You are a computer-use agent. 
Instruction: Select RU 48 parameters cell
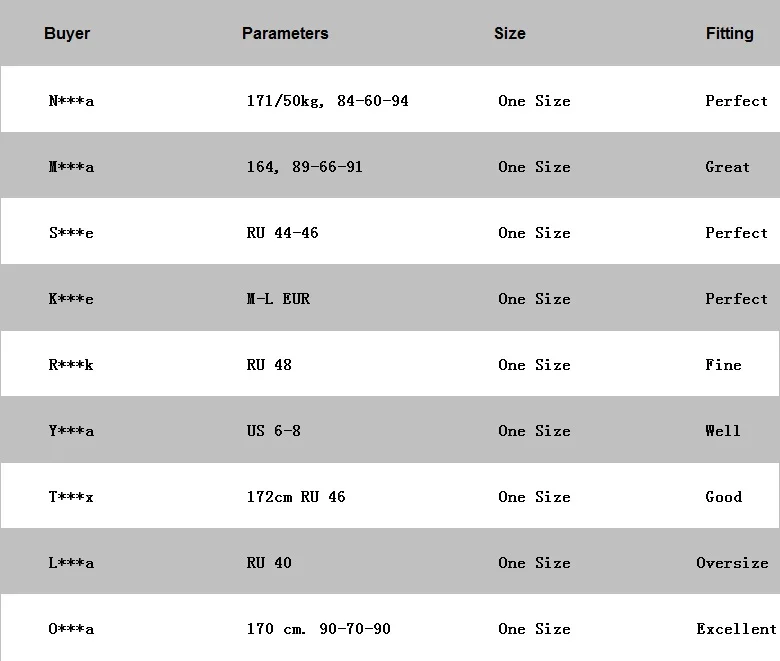coord(269,365)
